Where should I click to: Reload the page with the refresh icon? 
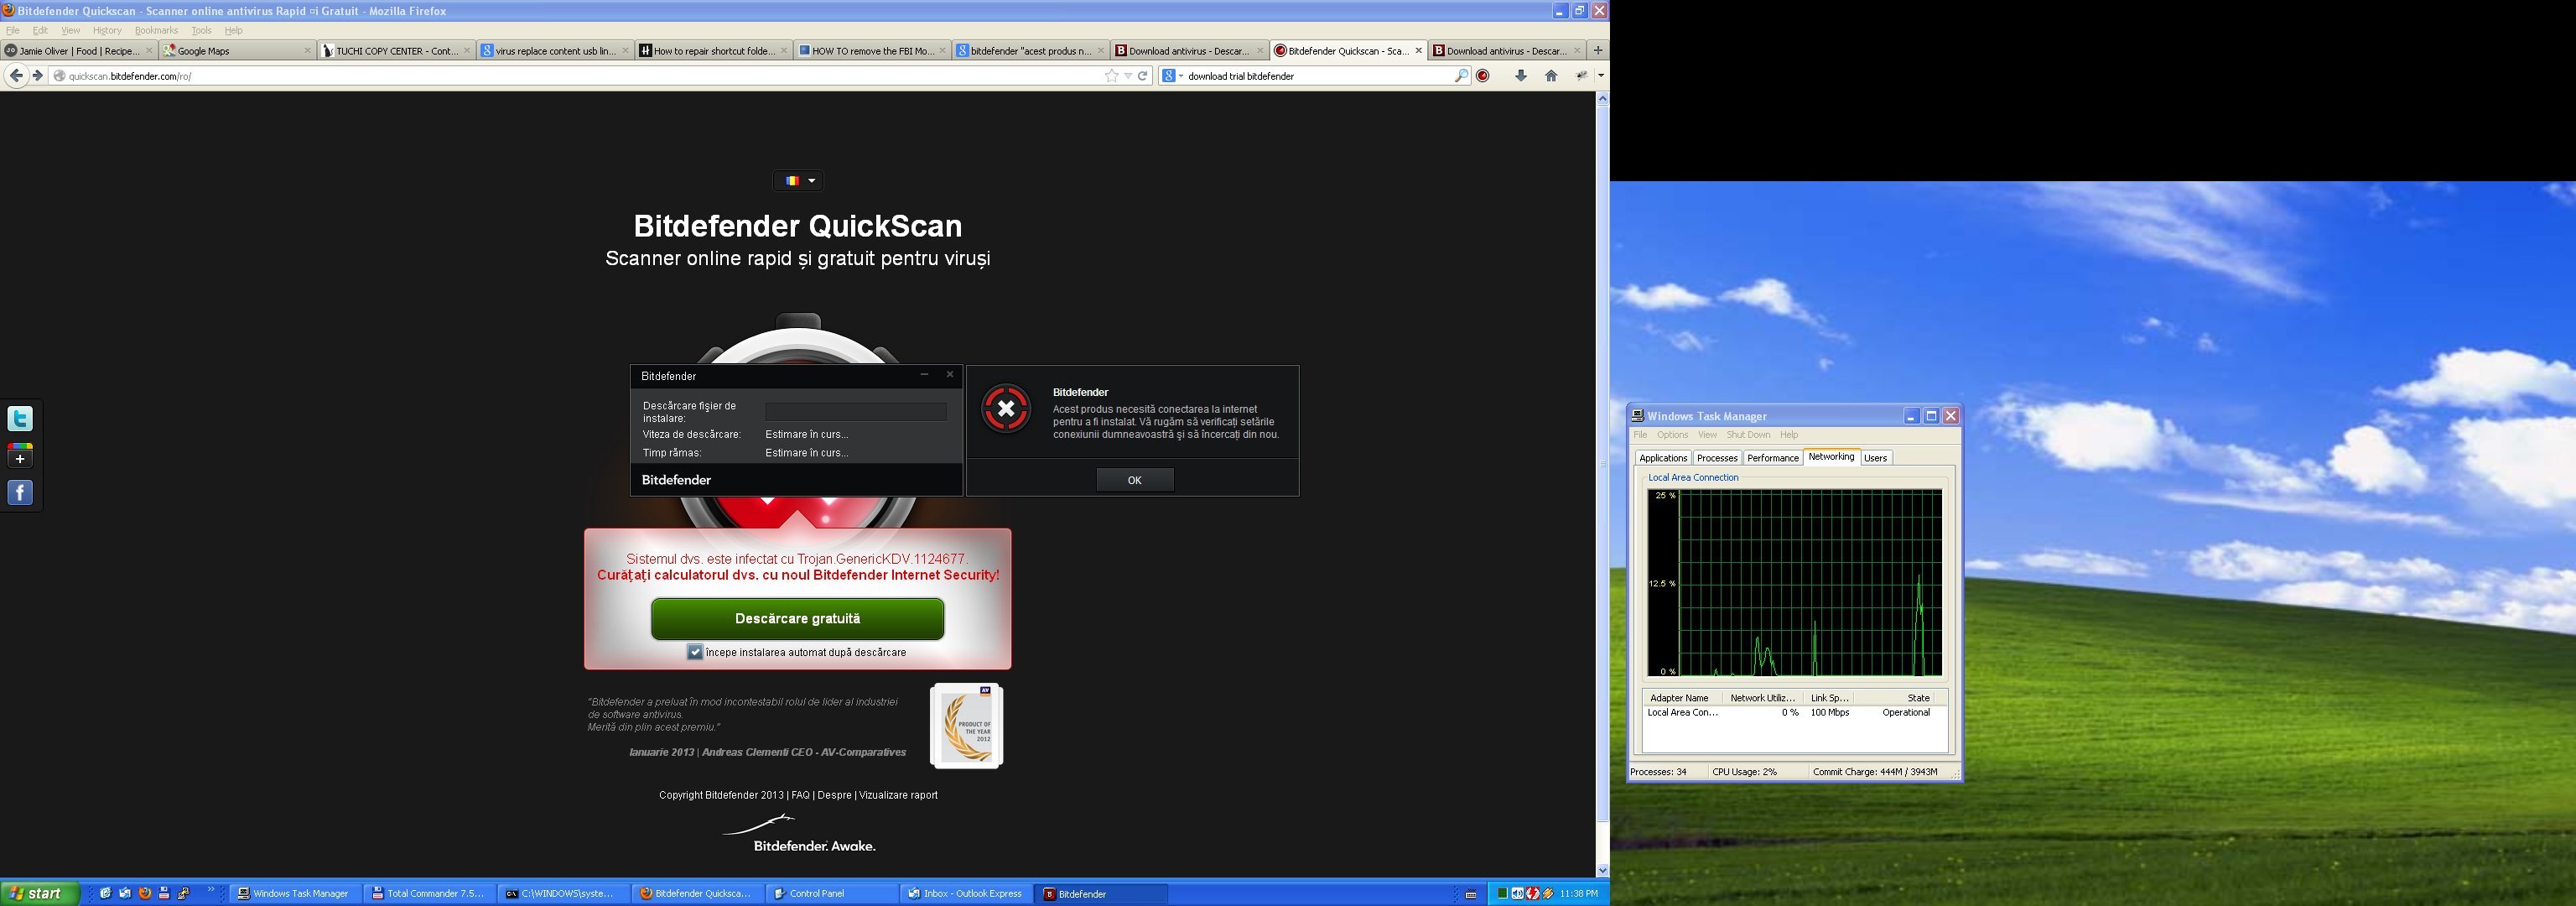point(1143,76)
